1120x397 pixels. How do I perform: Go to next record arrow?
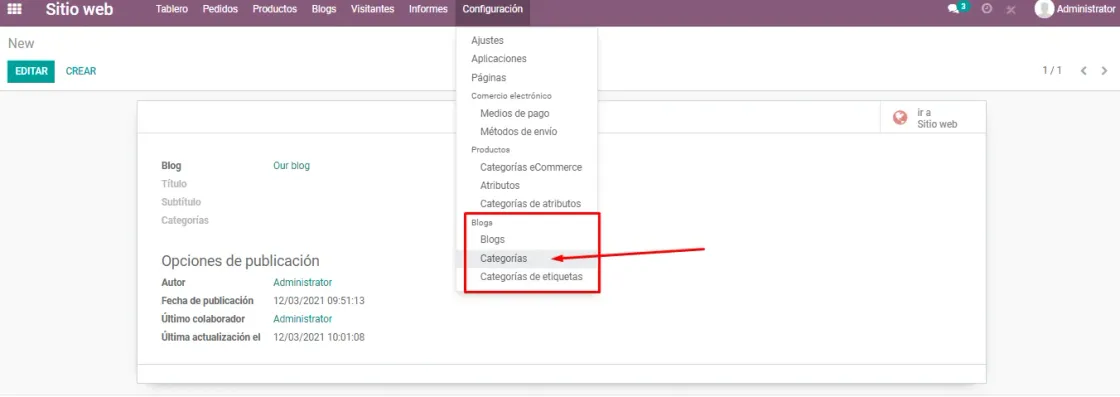coord(1104,71)
